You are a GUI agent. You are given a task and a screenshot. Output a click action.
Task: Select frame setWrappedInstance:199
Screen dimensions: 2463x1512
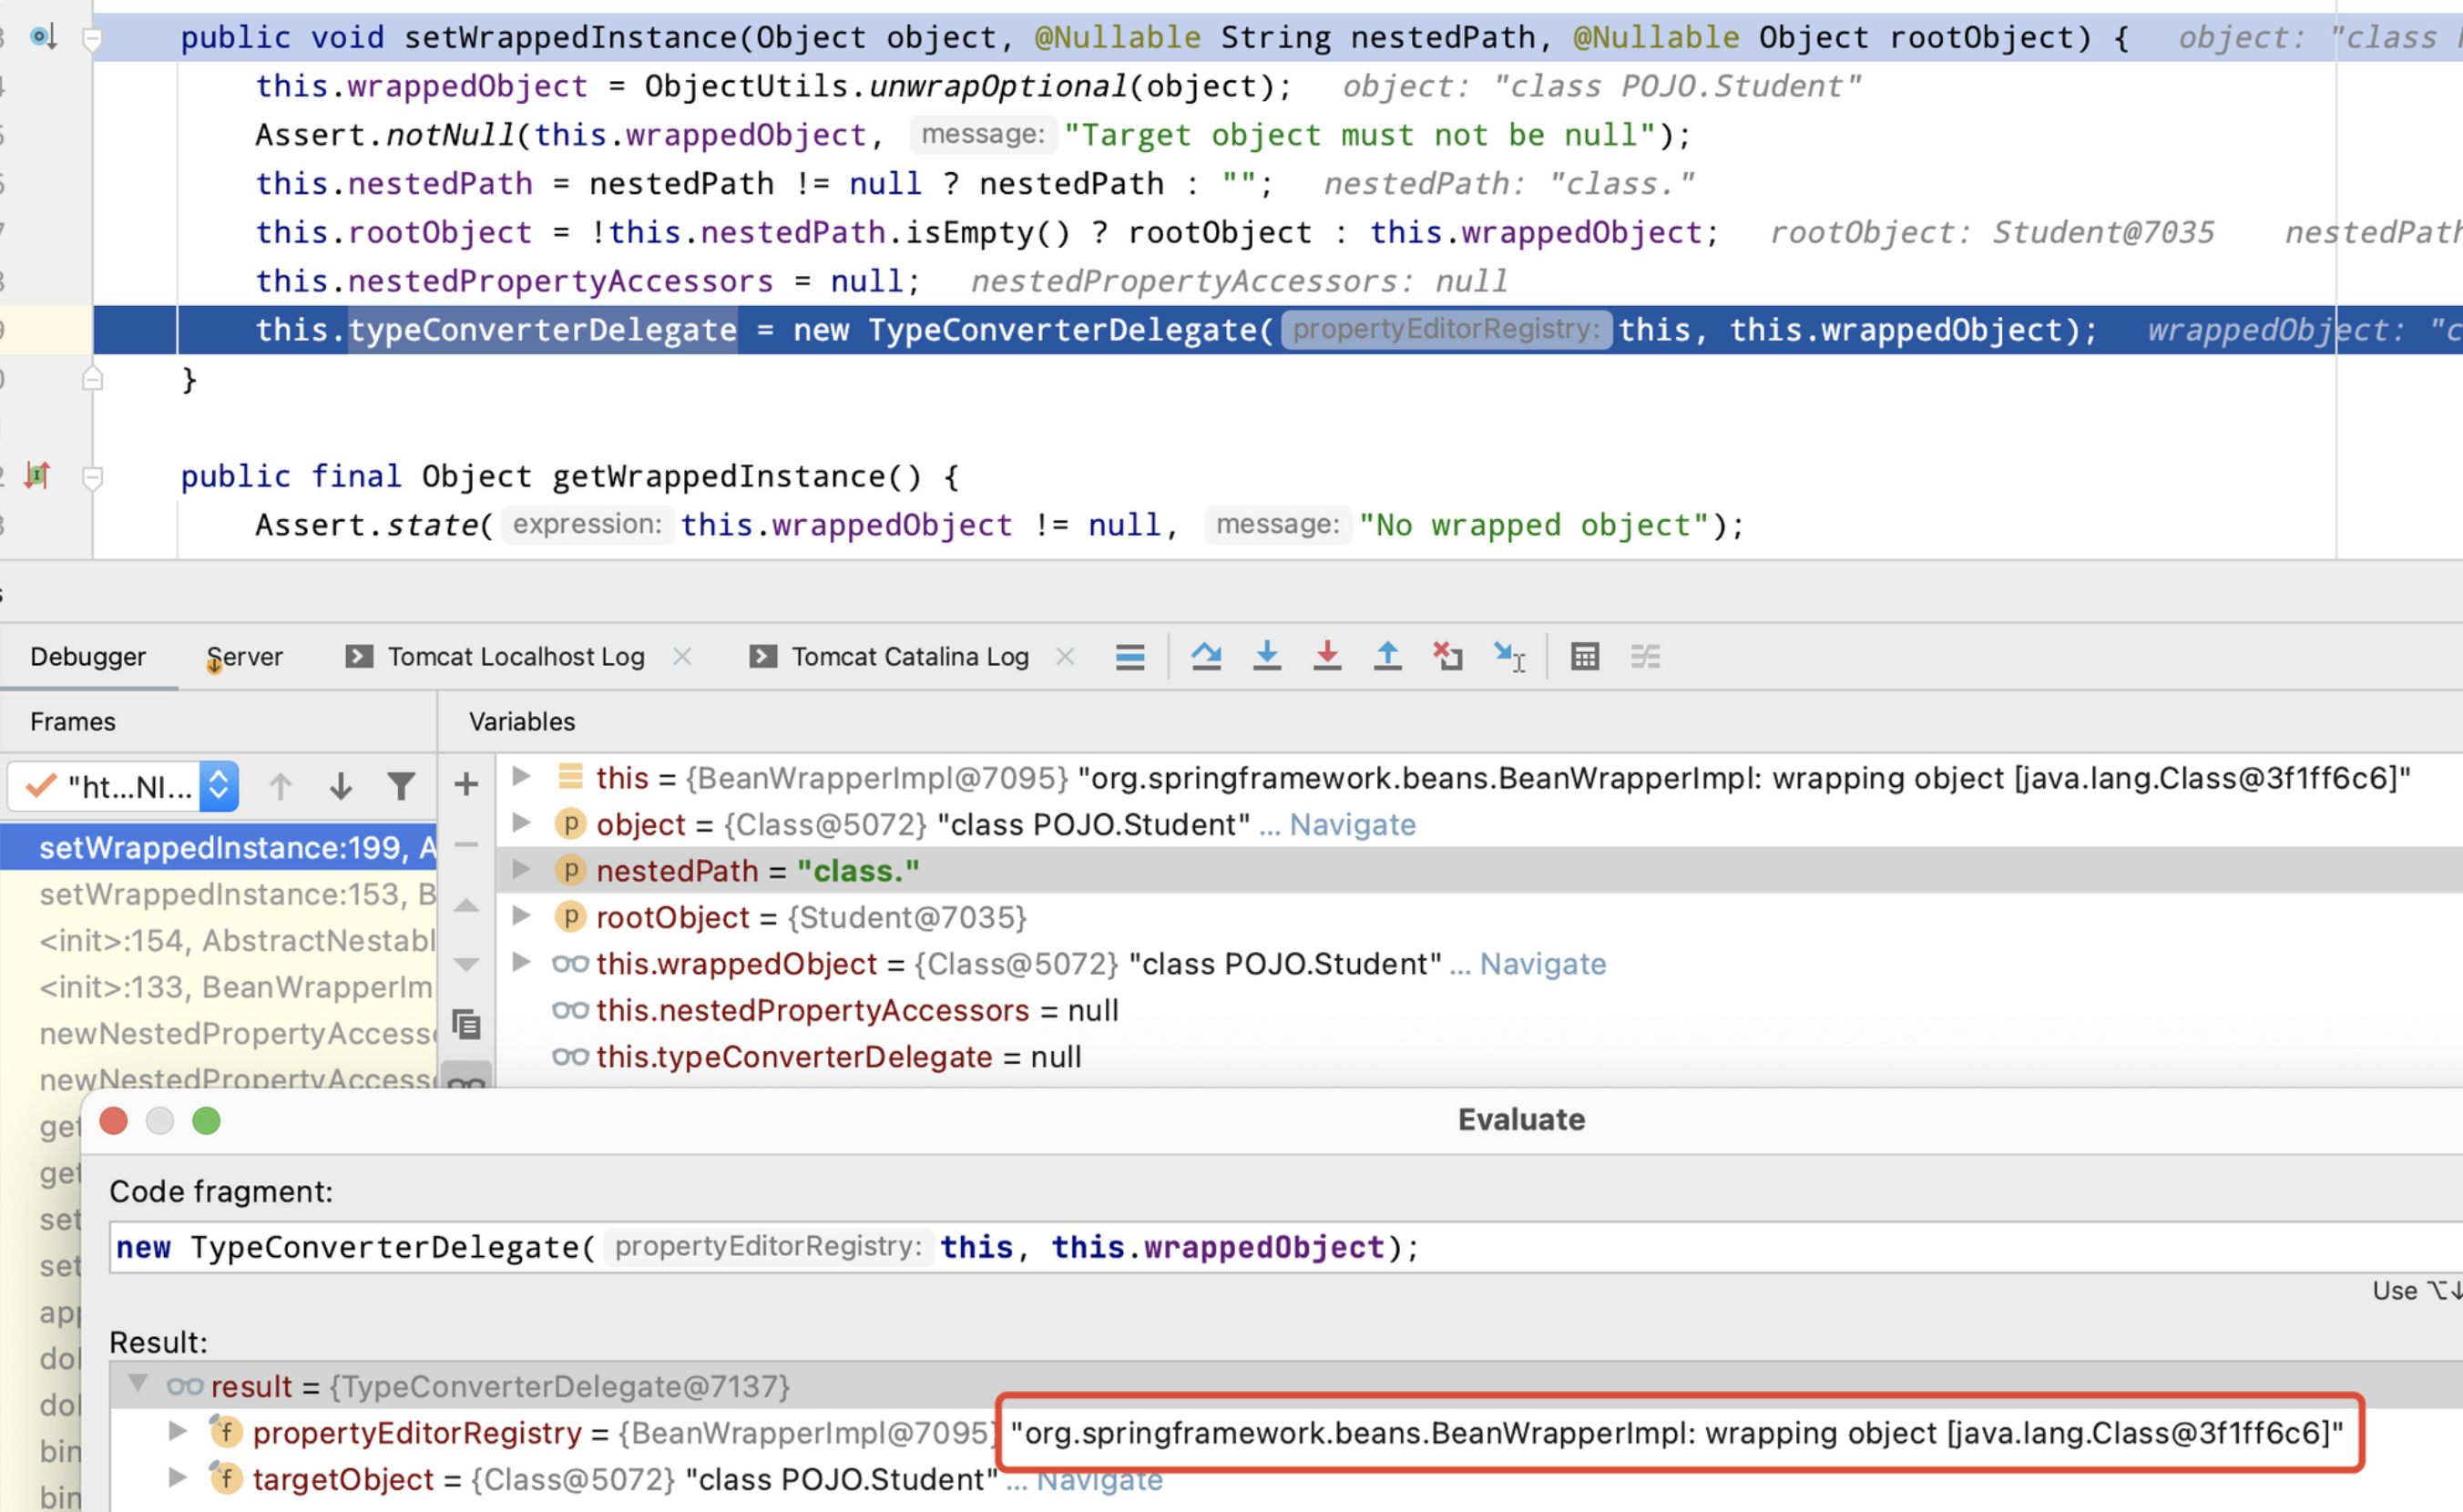click(x=219, y=848)
